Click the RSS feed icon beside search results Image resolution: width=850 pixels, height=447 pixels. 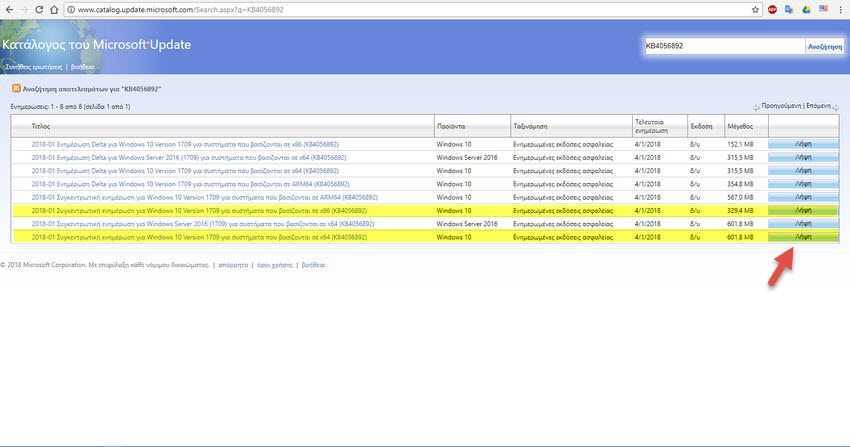16,88
